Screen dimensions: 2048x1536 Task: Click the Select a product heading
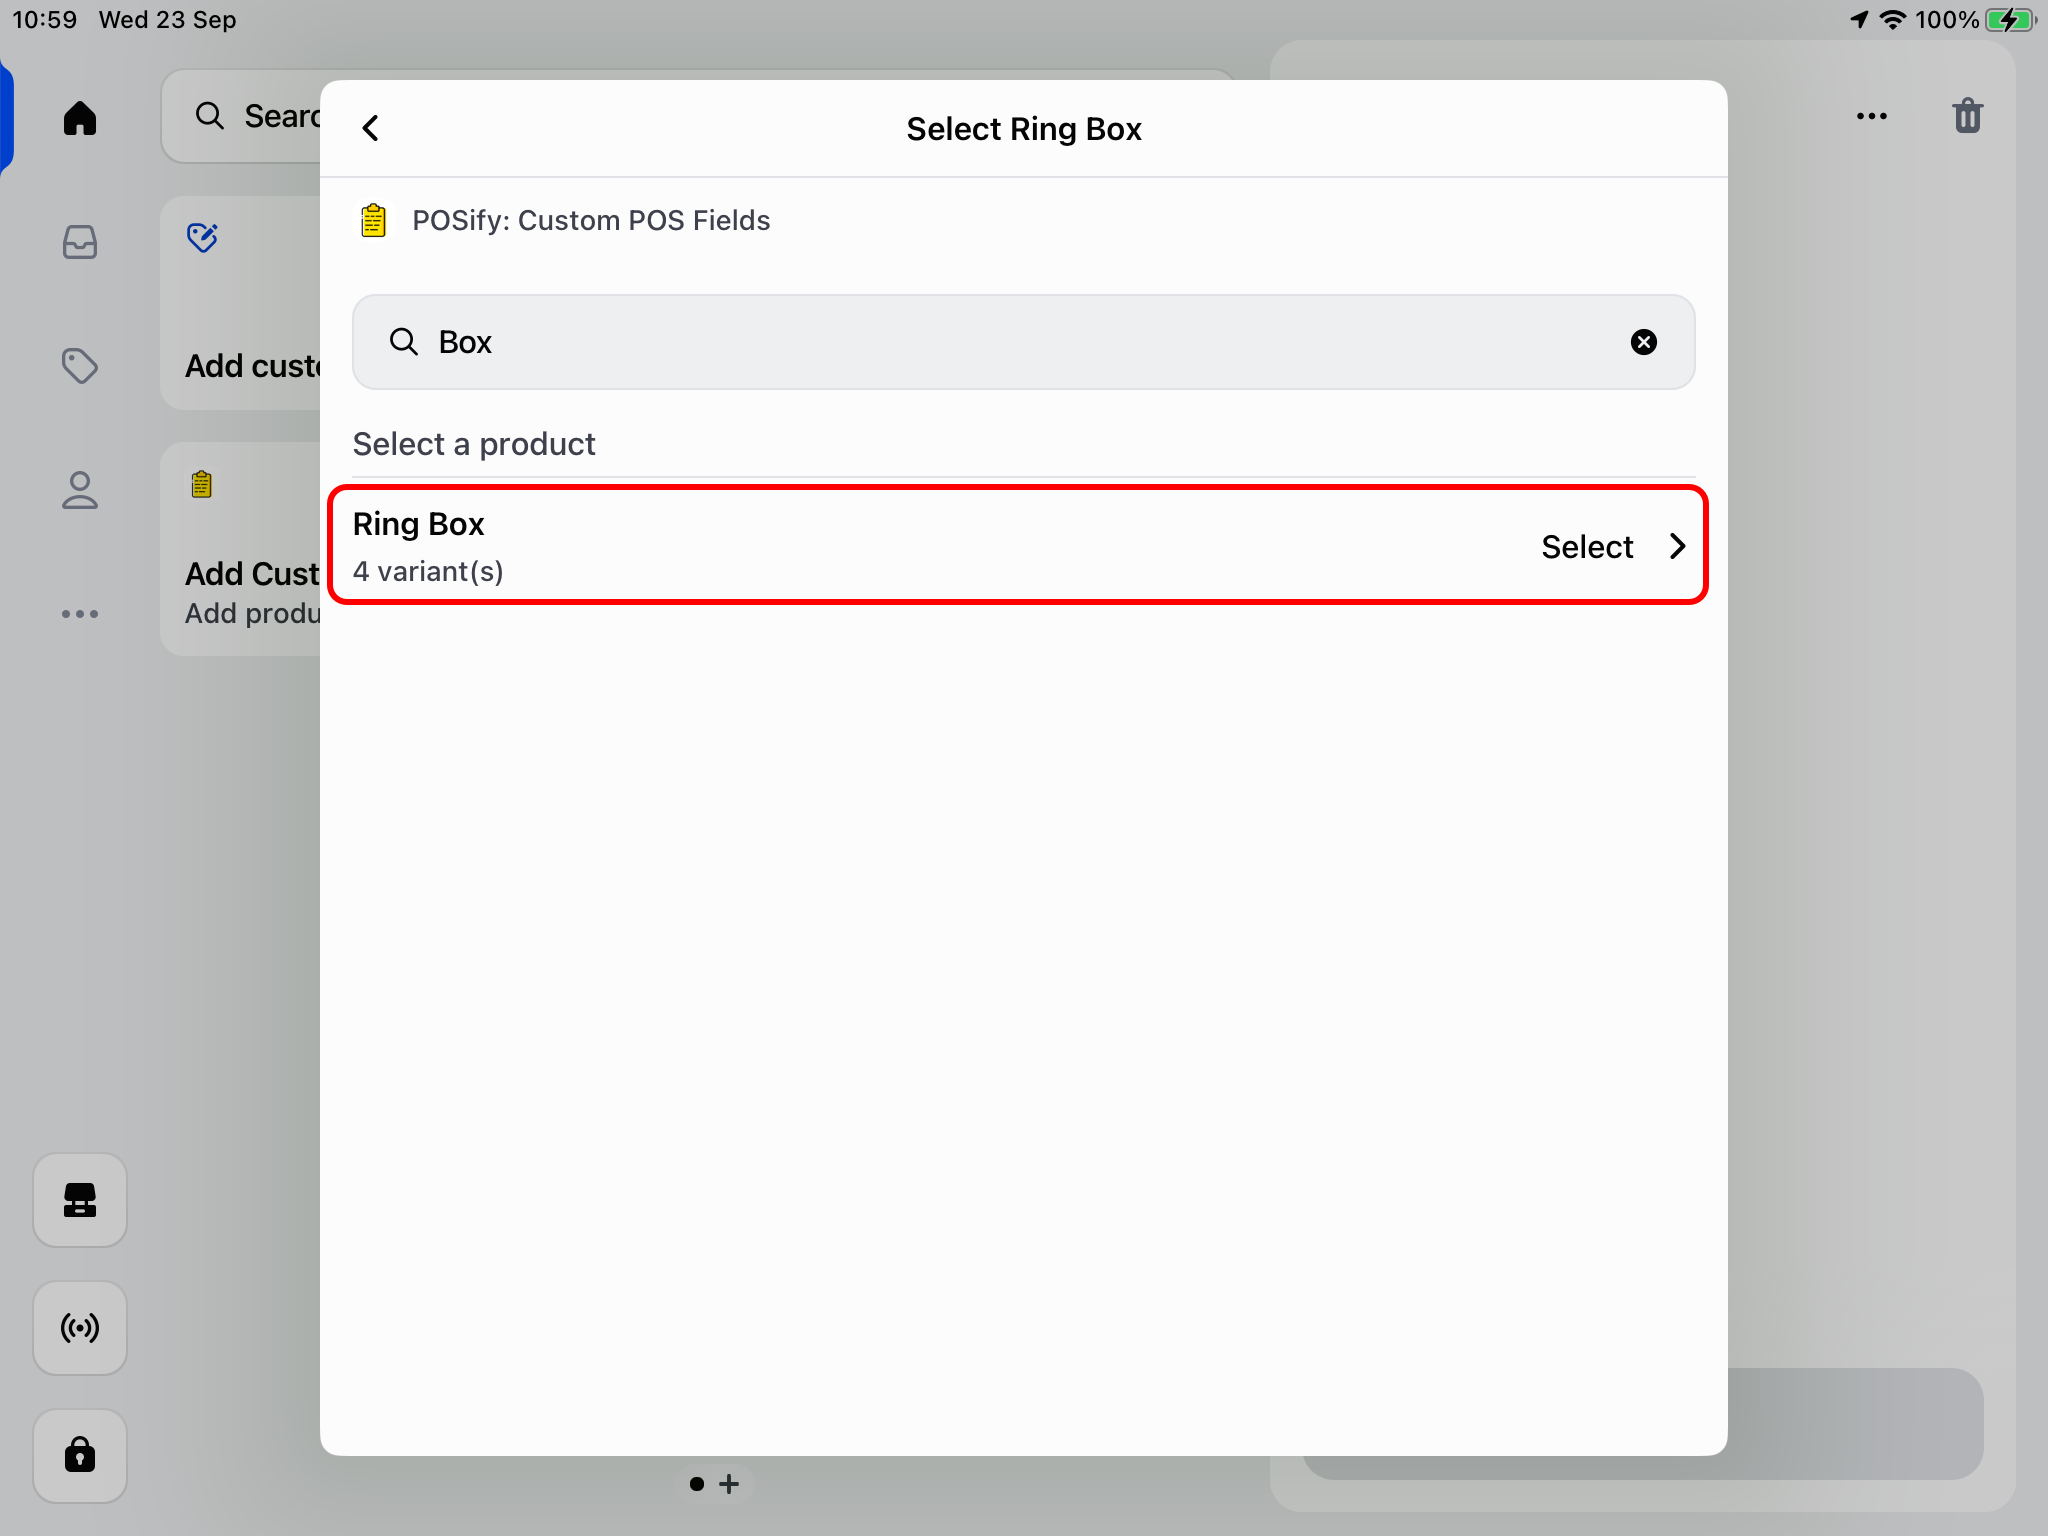pyautogui.click(x=474, y=444)
